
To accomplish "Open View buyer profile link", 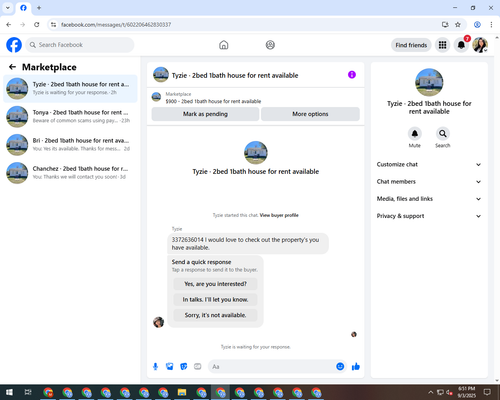I will [279, 215].
